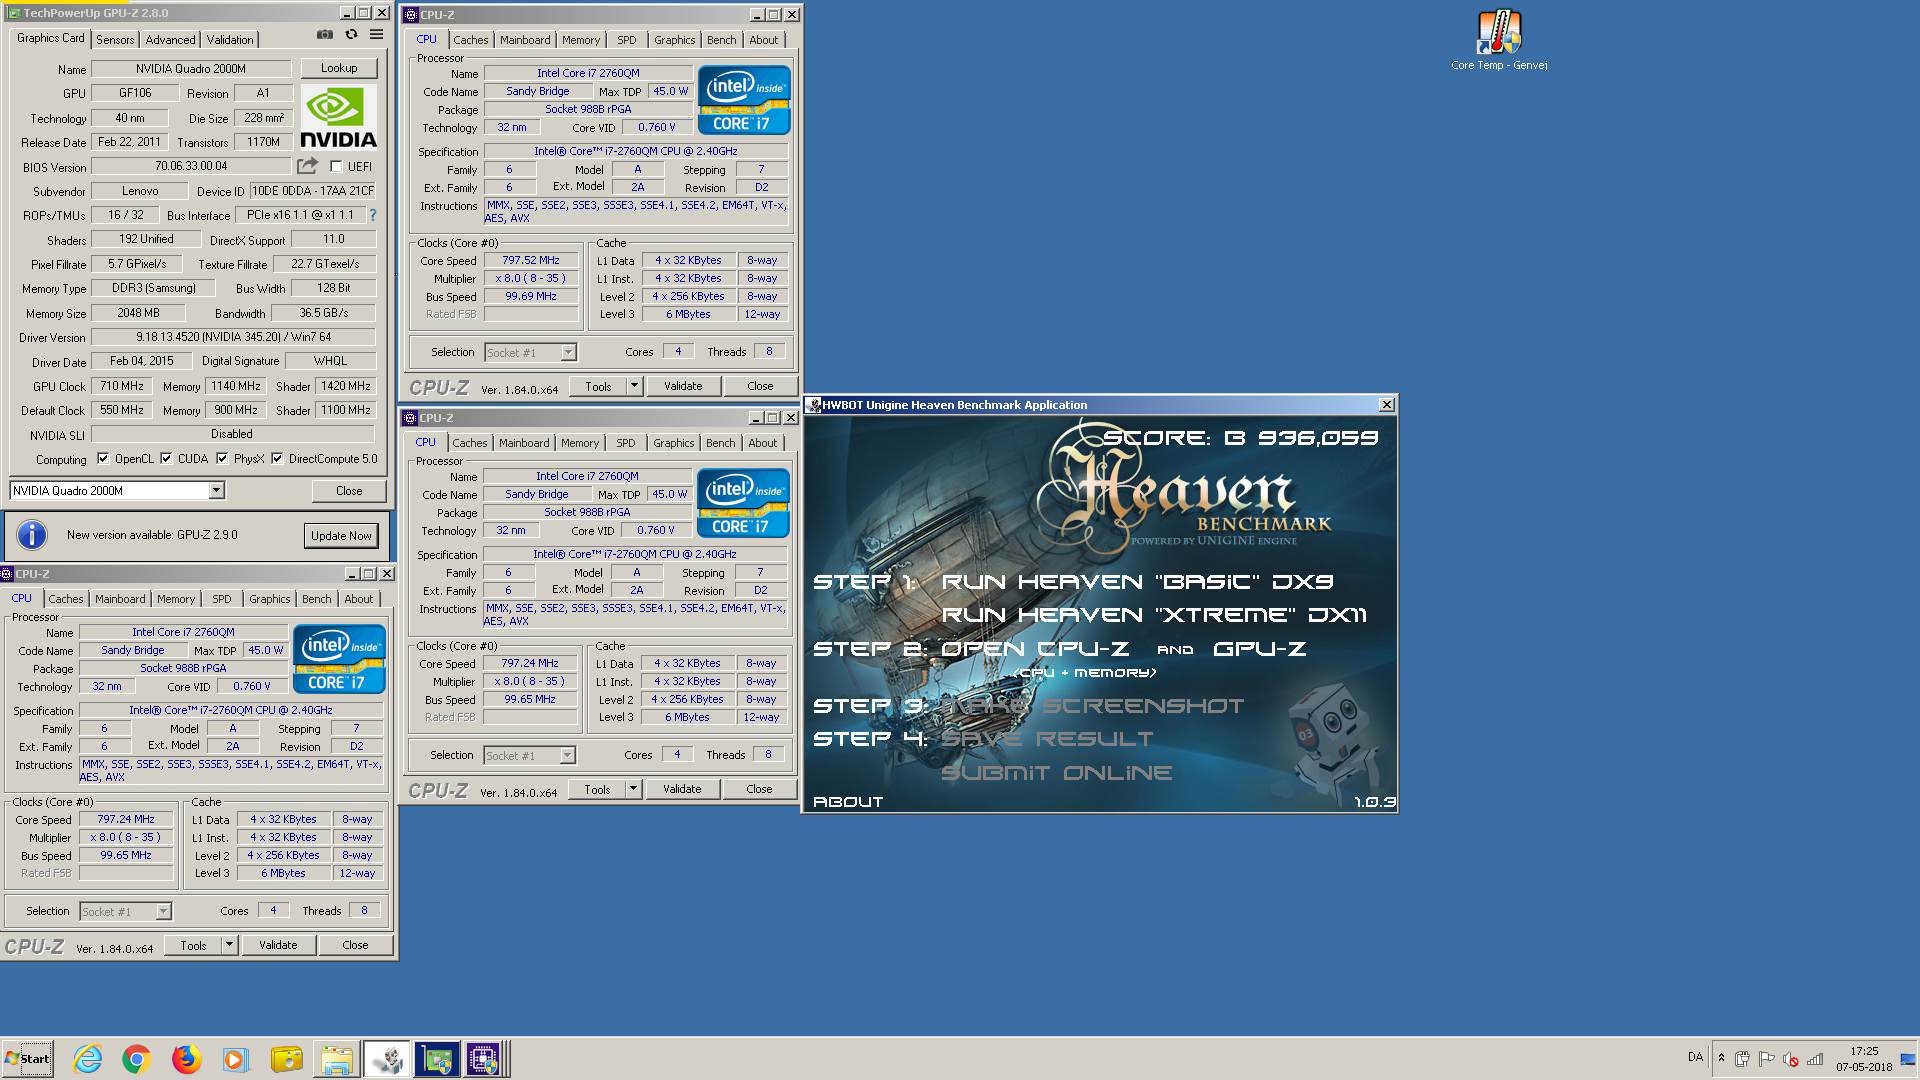Open Socket #1 selection in CPU-Z beside Heaven window
Image resolution: width=1920 pixels, height=1080 pixels.
point(530,756)
